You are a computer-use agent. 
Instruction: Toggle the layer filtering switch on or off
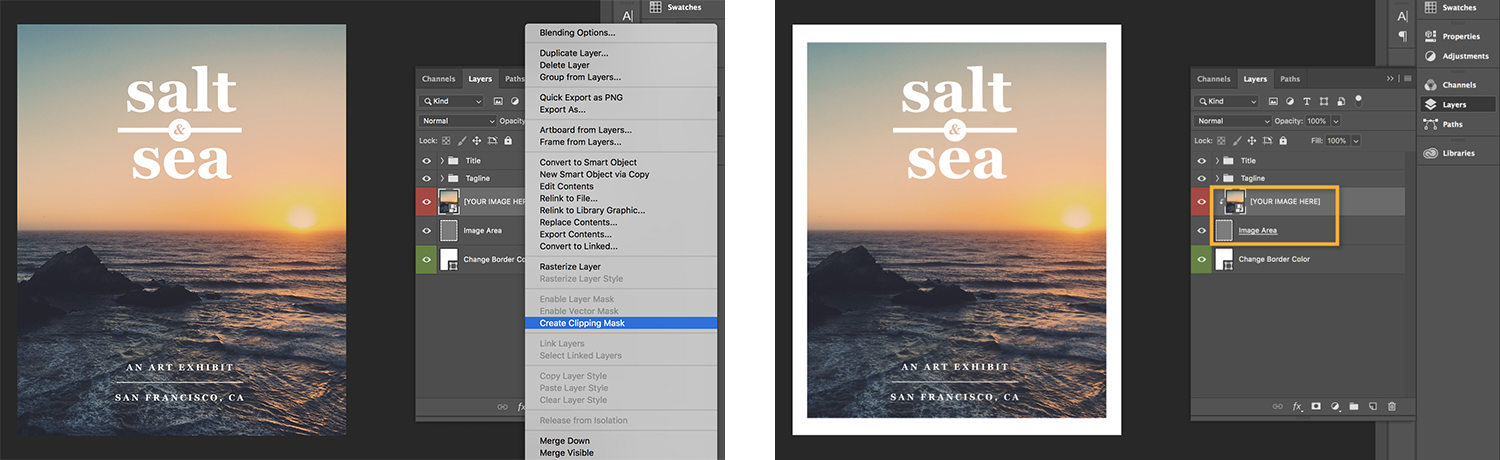pos(1359,100)
